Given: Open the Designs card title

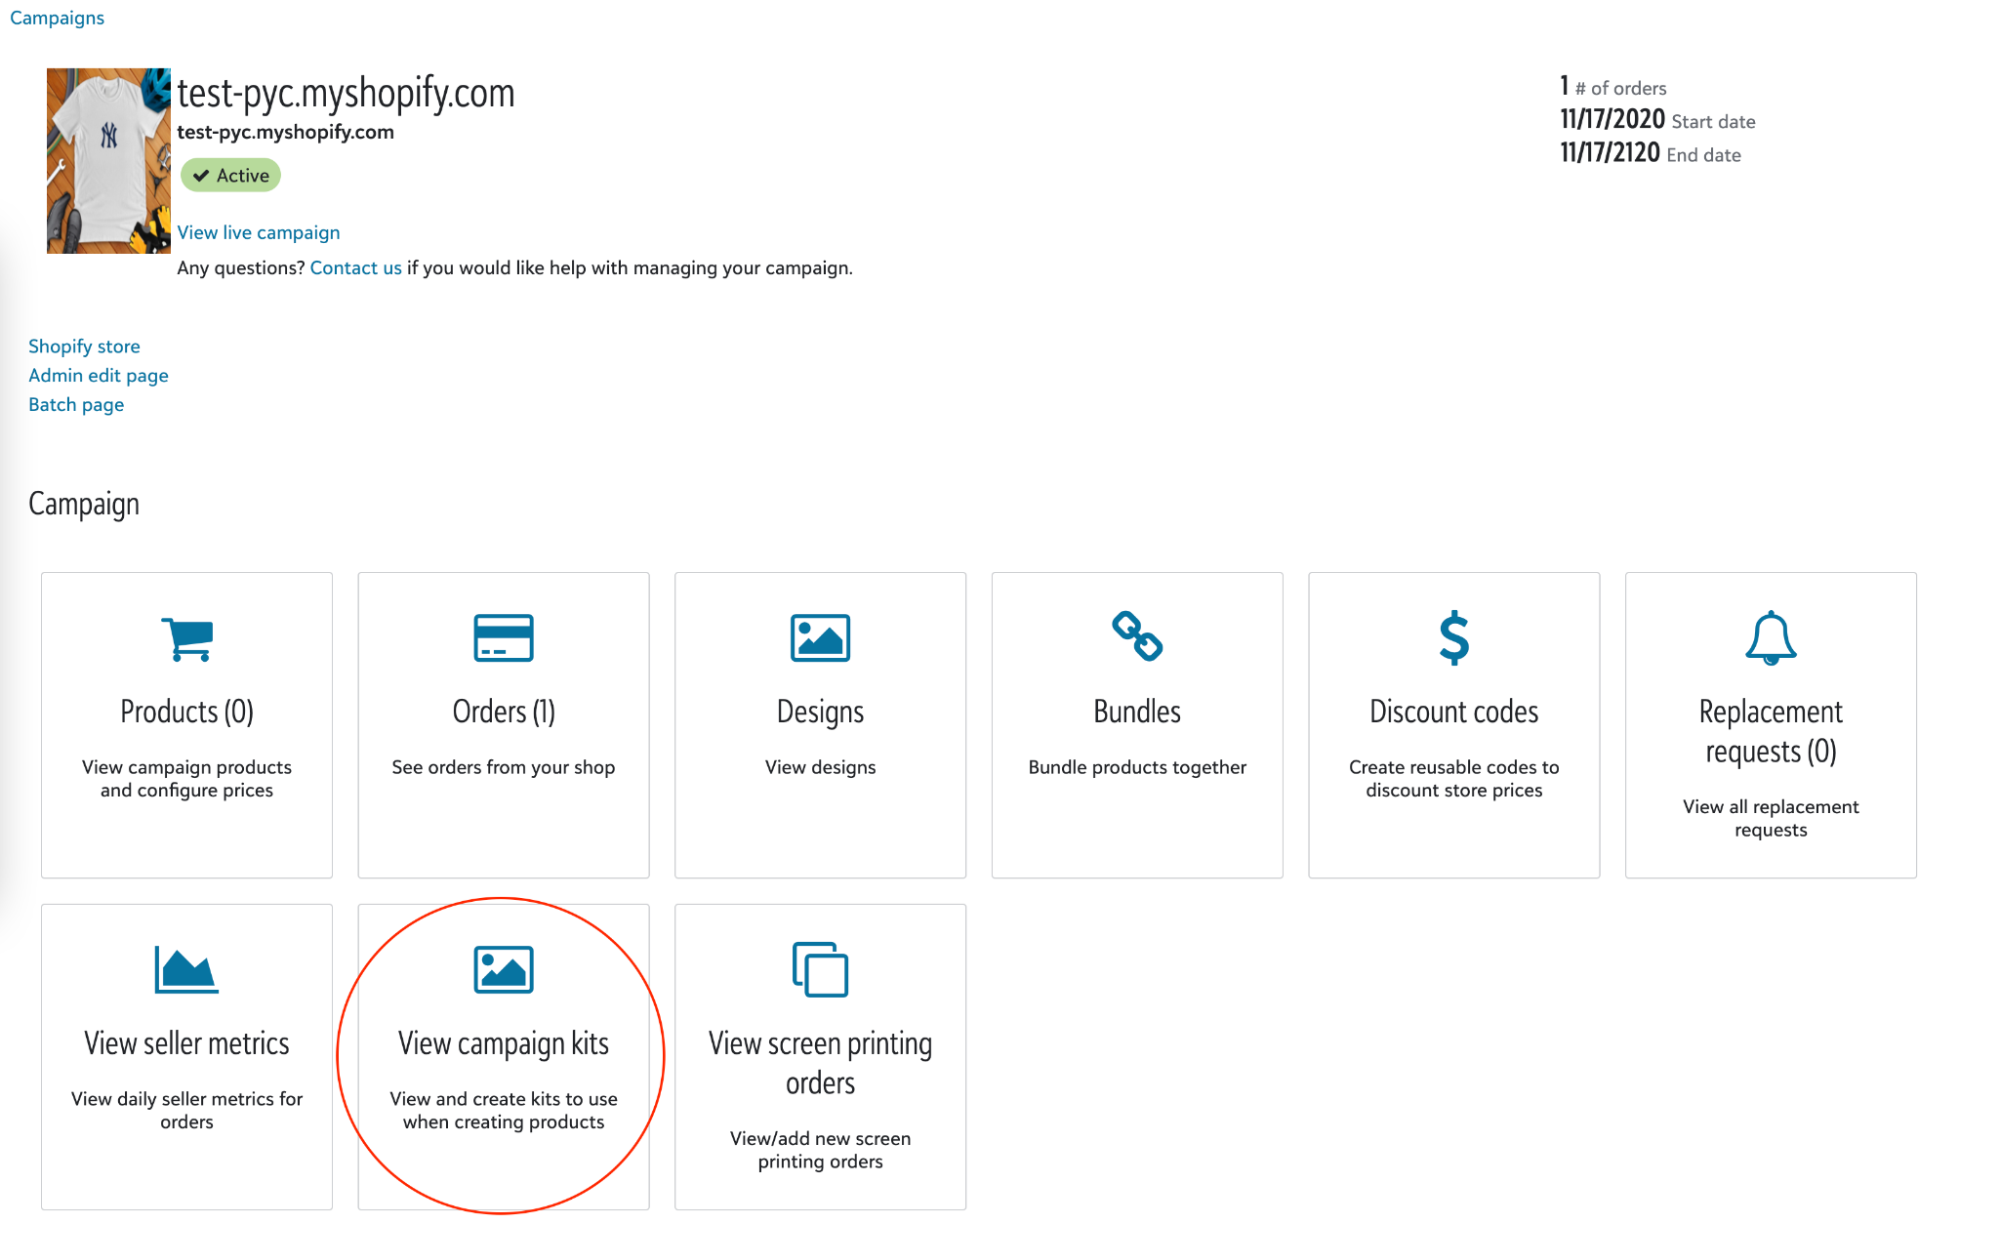Looking at the screenshot, I should [x=820, y=712].
